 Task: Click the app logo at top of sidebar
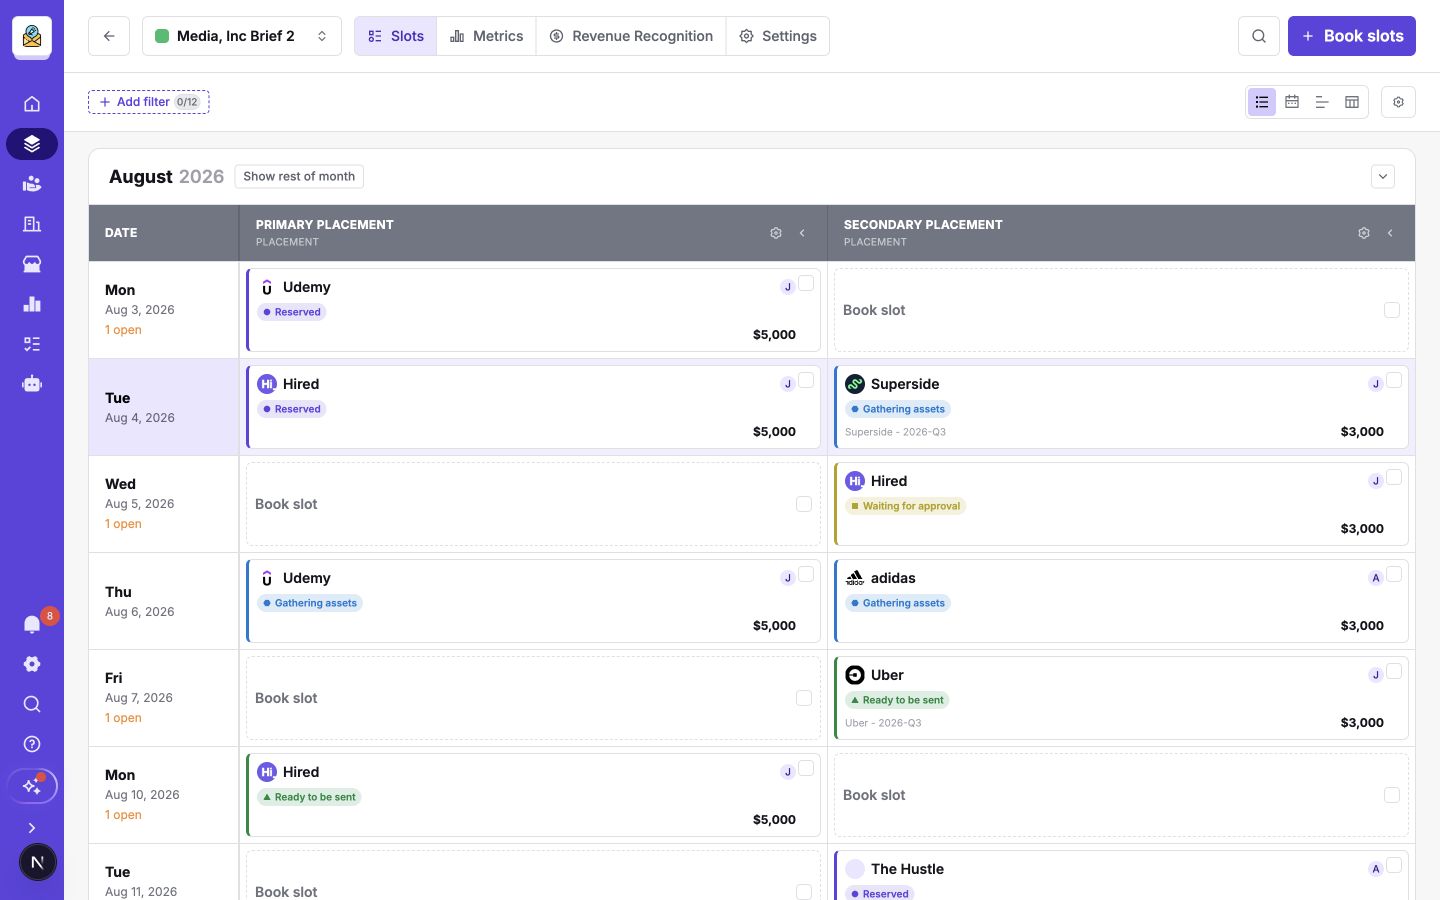click(x=32, y=37)
